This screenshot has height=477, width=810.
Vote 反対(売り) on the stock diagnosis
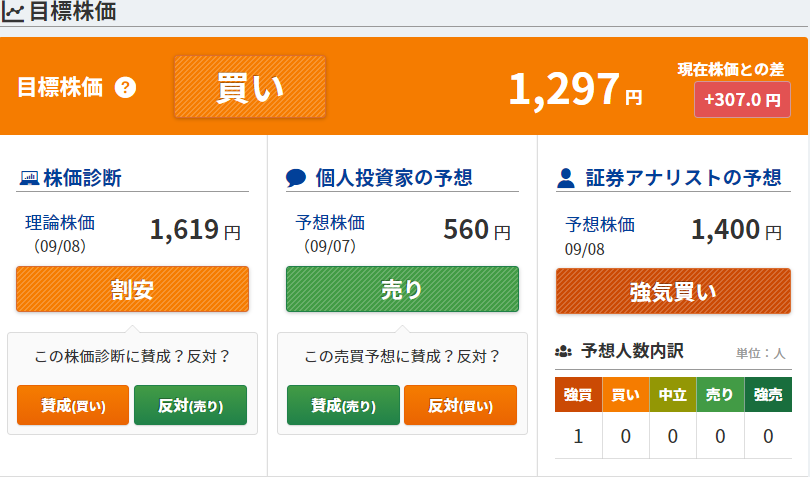[190, 405]
